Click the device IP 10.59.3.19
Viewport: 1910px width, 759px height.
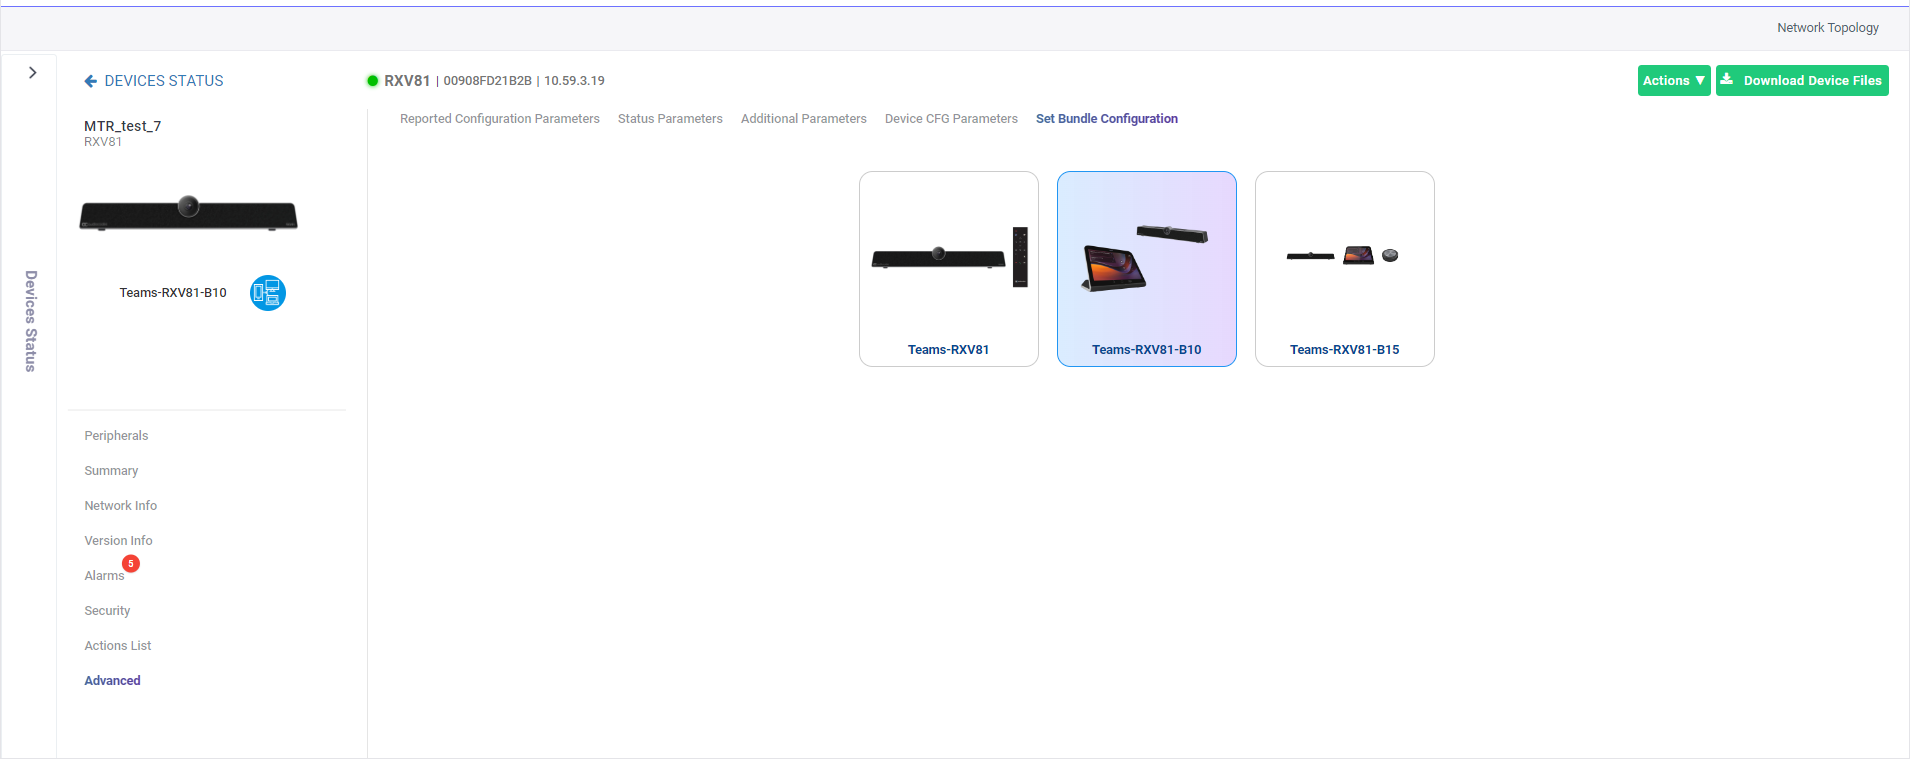574,81
